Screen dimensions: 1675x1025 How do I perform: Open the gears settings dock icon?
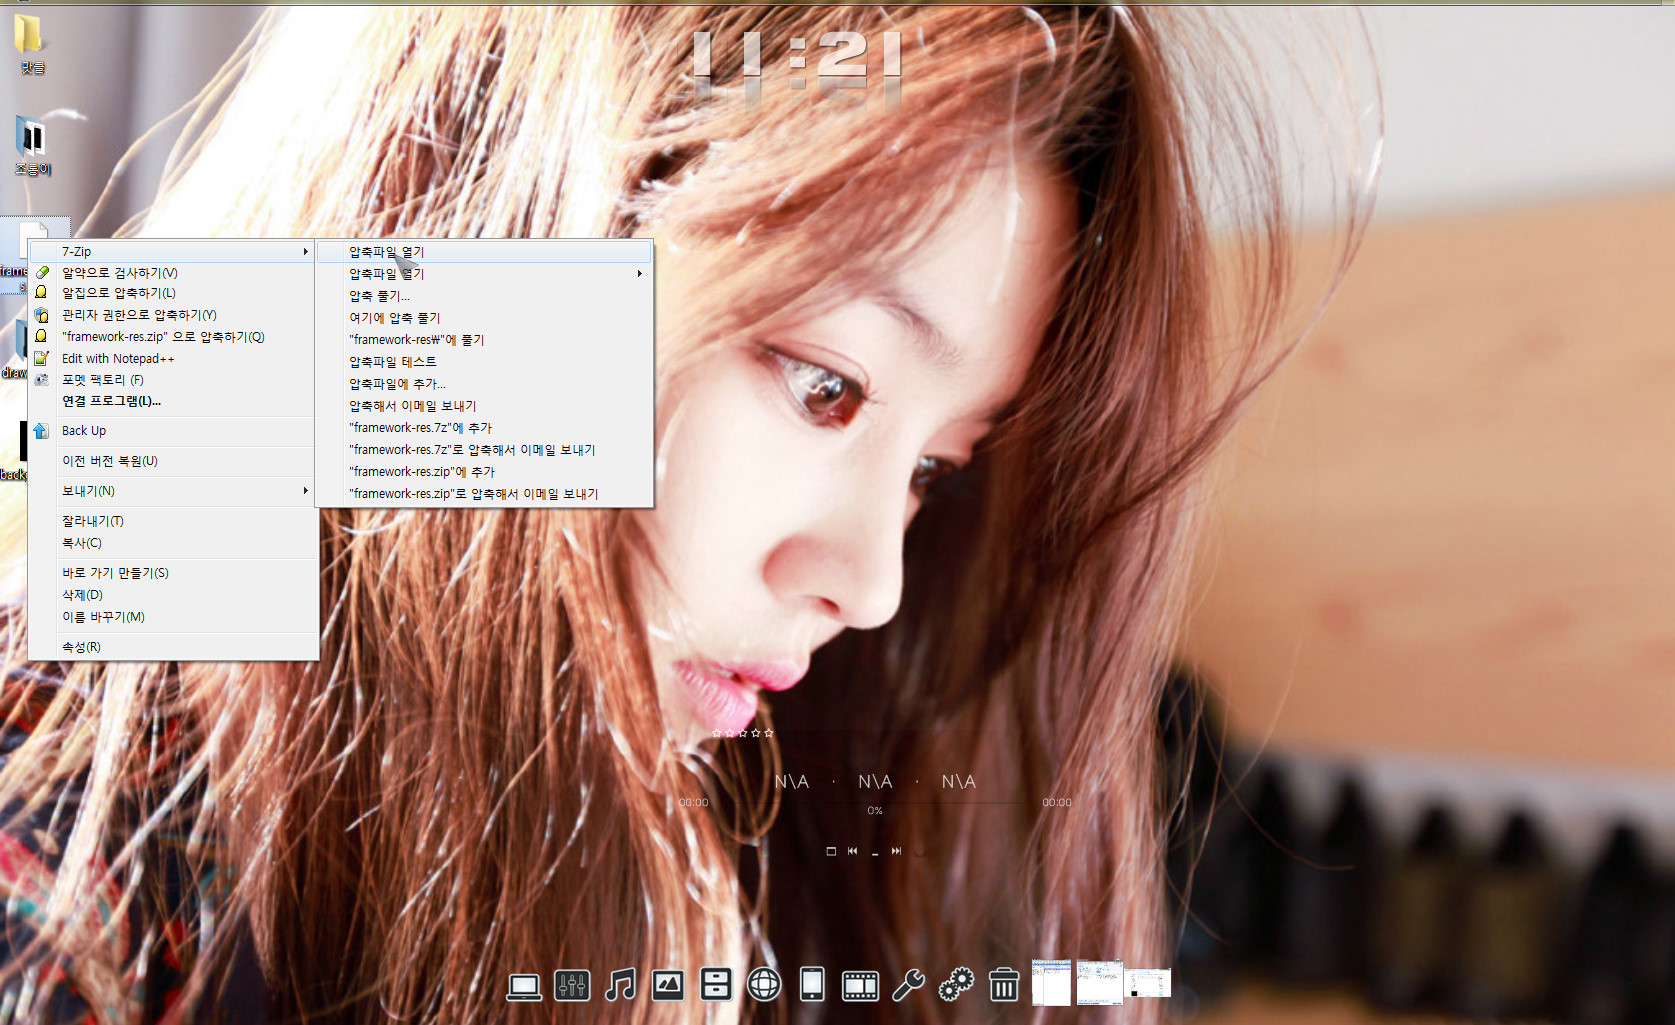click(x=956, y=986)
